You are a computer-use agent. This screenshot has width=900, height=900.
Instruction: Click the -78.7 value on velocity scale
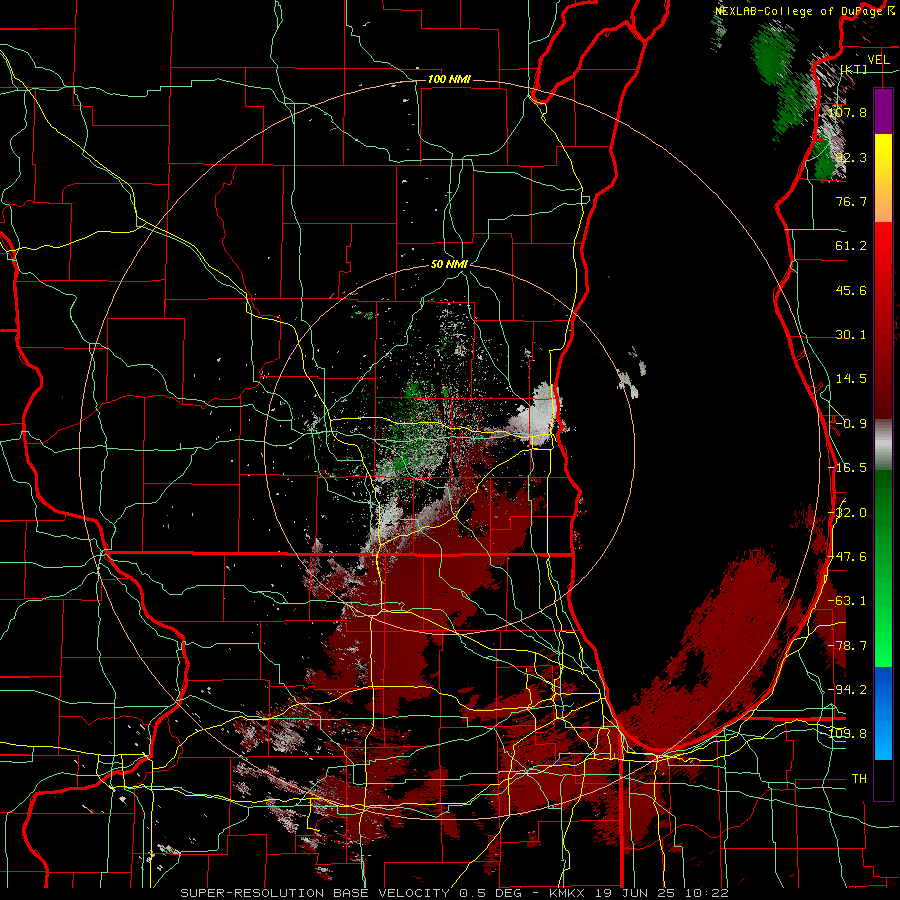(x=847, y=645)
